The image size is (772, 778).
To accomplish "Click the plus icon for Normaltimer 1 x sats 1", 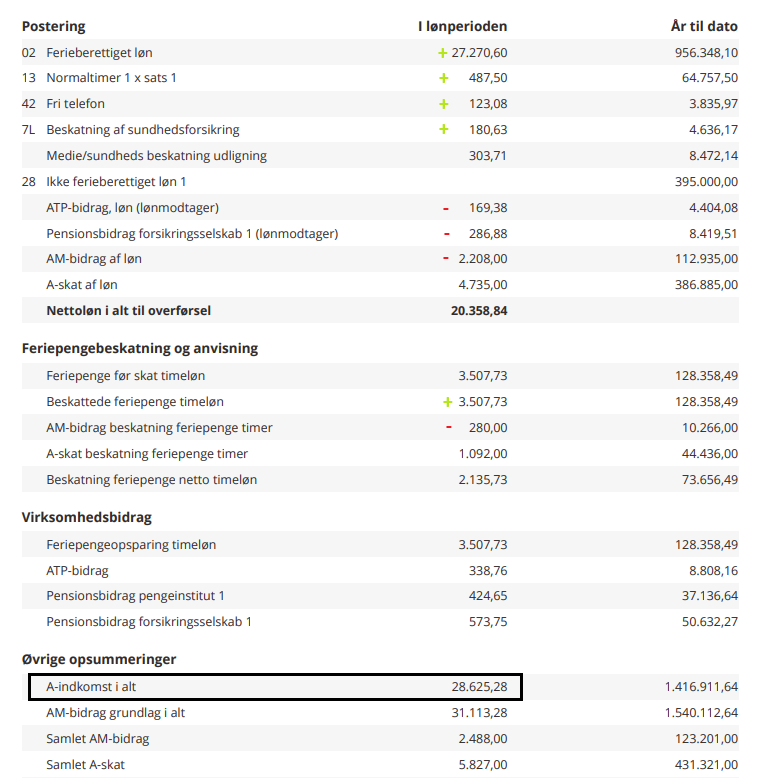I will tap(443, 78).
